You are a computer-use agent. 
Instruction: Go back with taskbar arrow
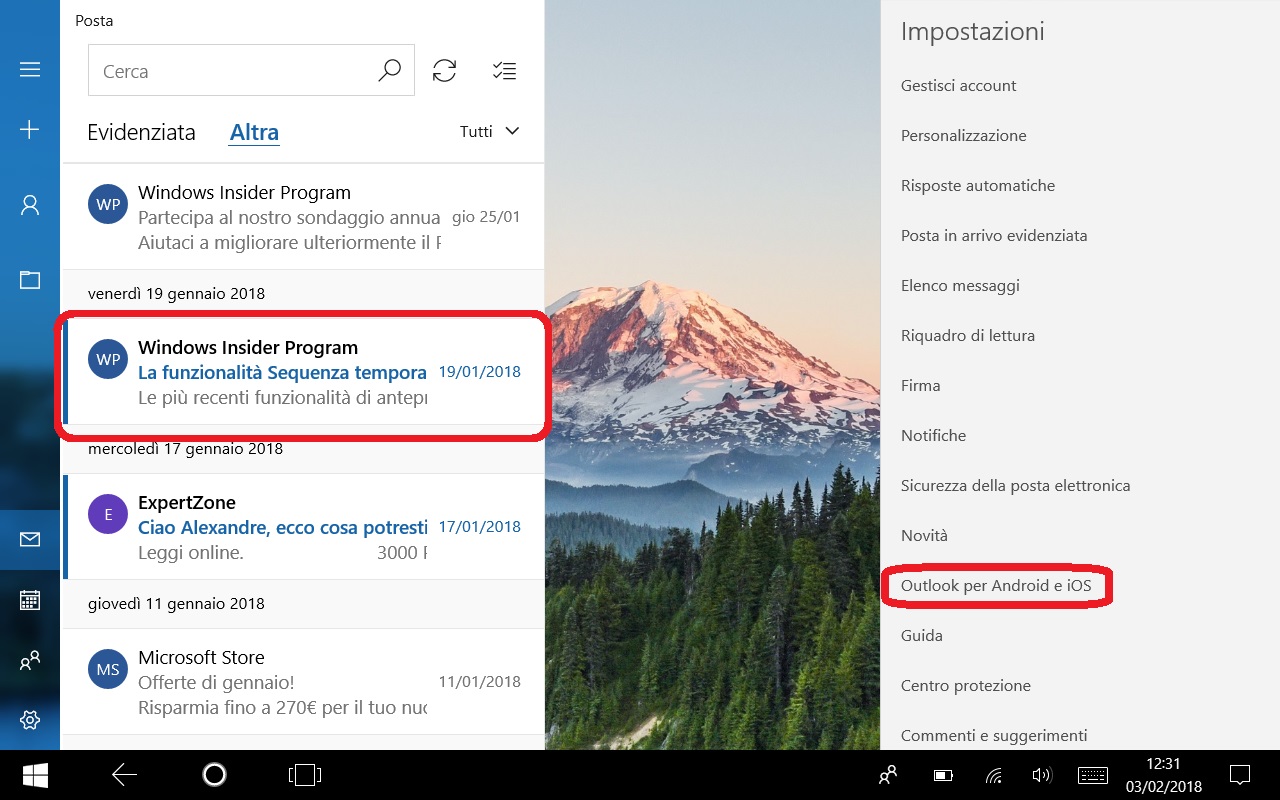coord(124,775)
